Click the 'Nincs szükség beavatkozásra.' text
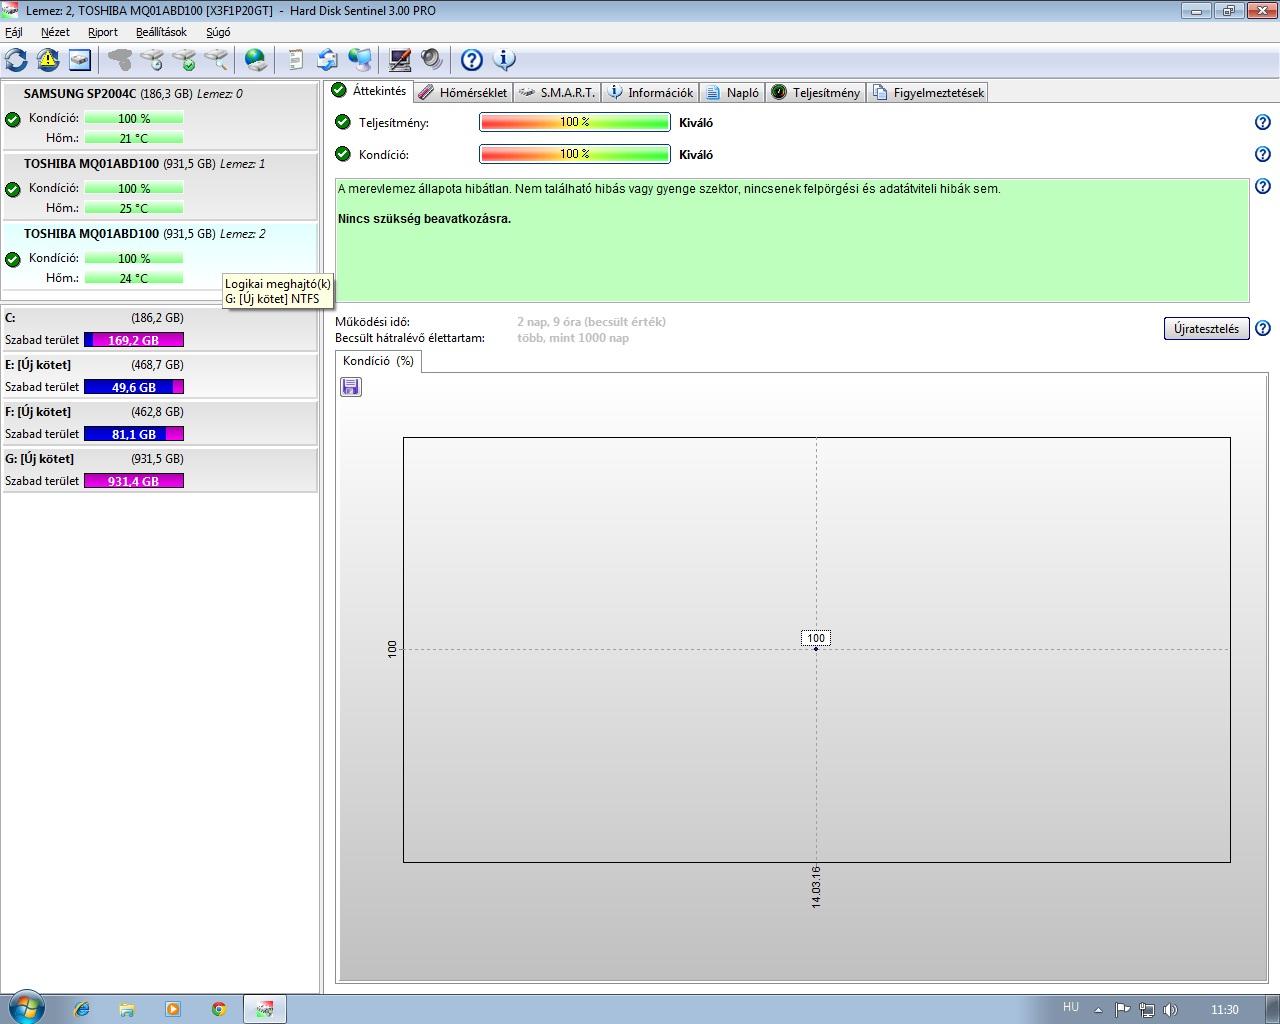The width and height of the screenshot is (1280, 1024). [x=424, y=218]
